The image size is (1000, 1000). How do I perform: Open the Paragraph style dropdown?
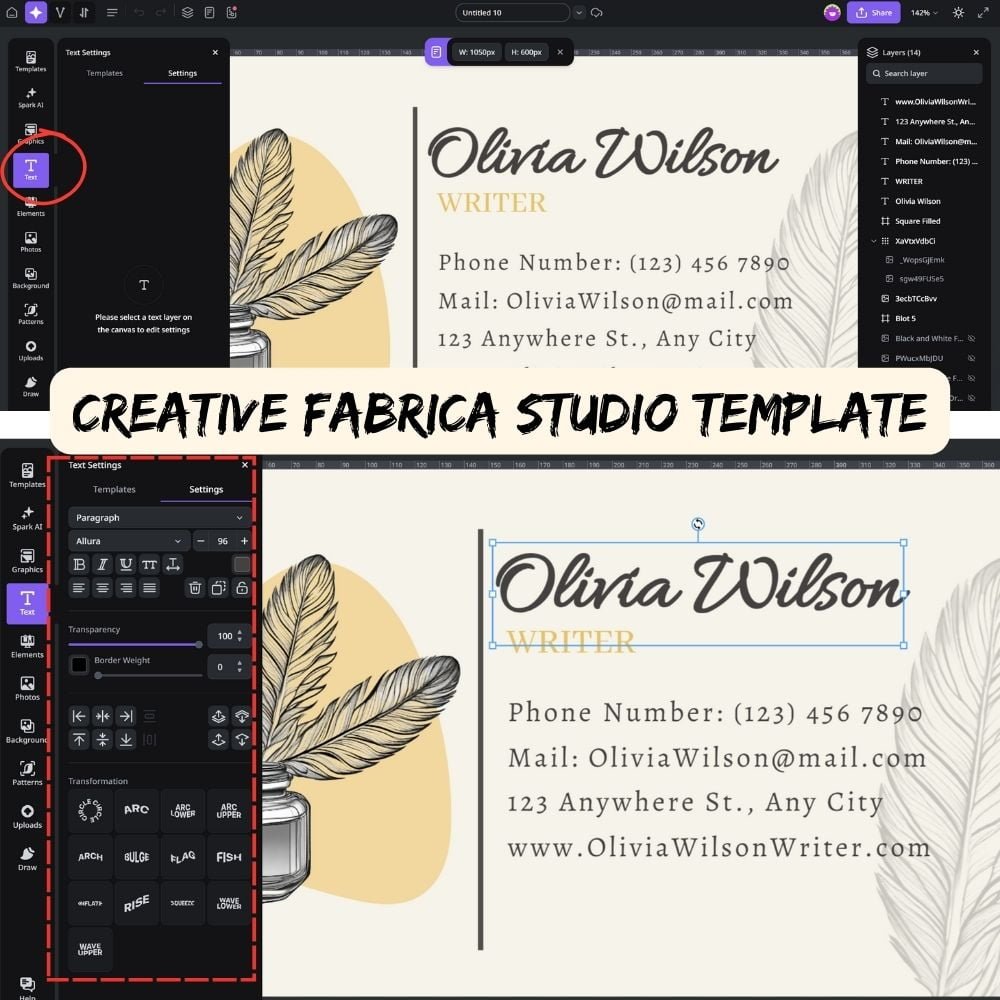158,517
